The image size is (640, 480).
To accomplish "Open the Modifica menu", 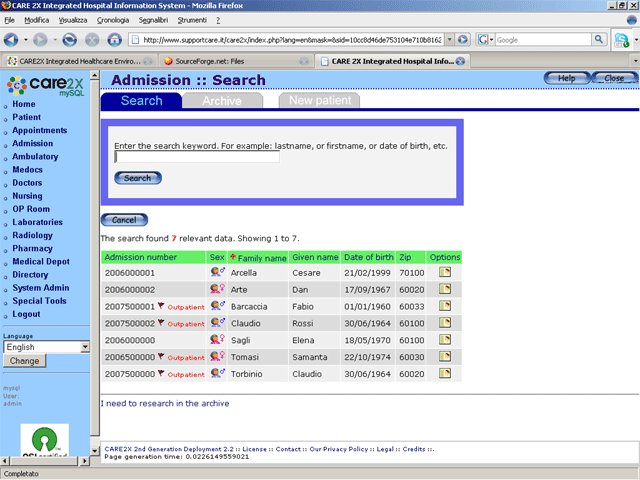I will pos(36,20).
